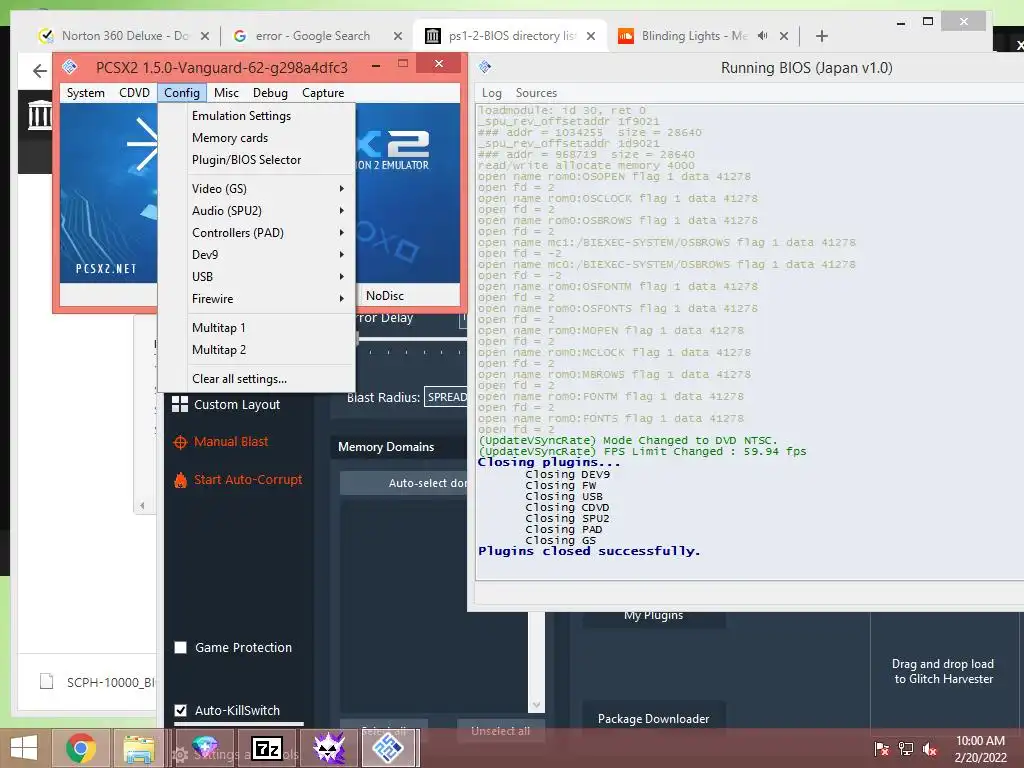Open the Windows Start button

point(24,748)
